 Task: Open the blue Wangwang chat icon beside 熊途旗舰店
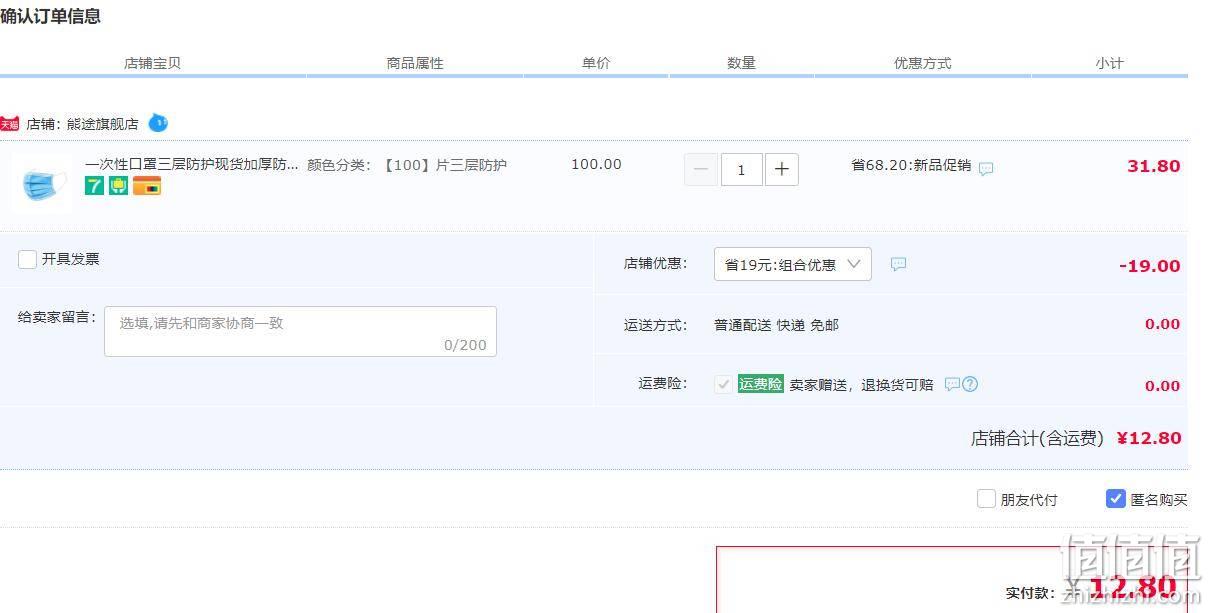click(158, 123)
